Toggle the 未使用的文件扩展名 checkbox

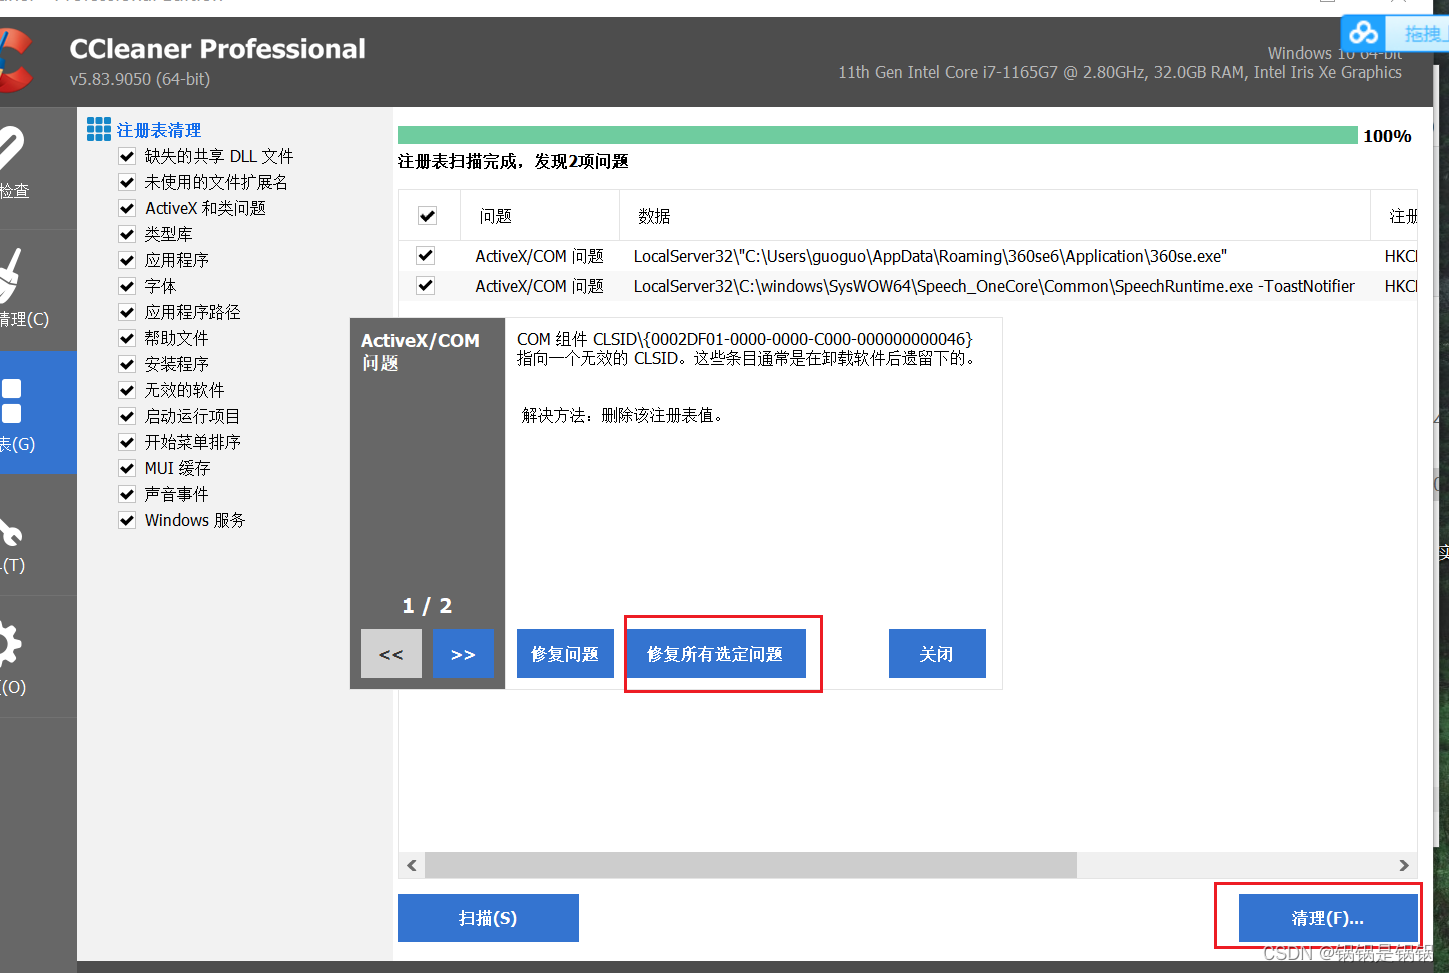click(127, 182)
